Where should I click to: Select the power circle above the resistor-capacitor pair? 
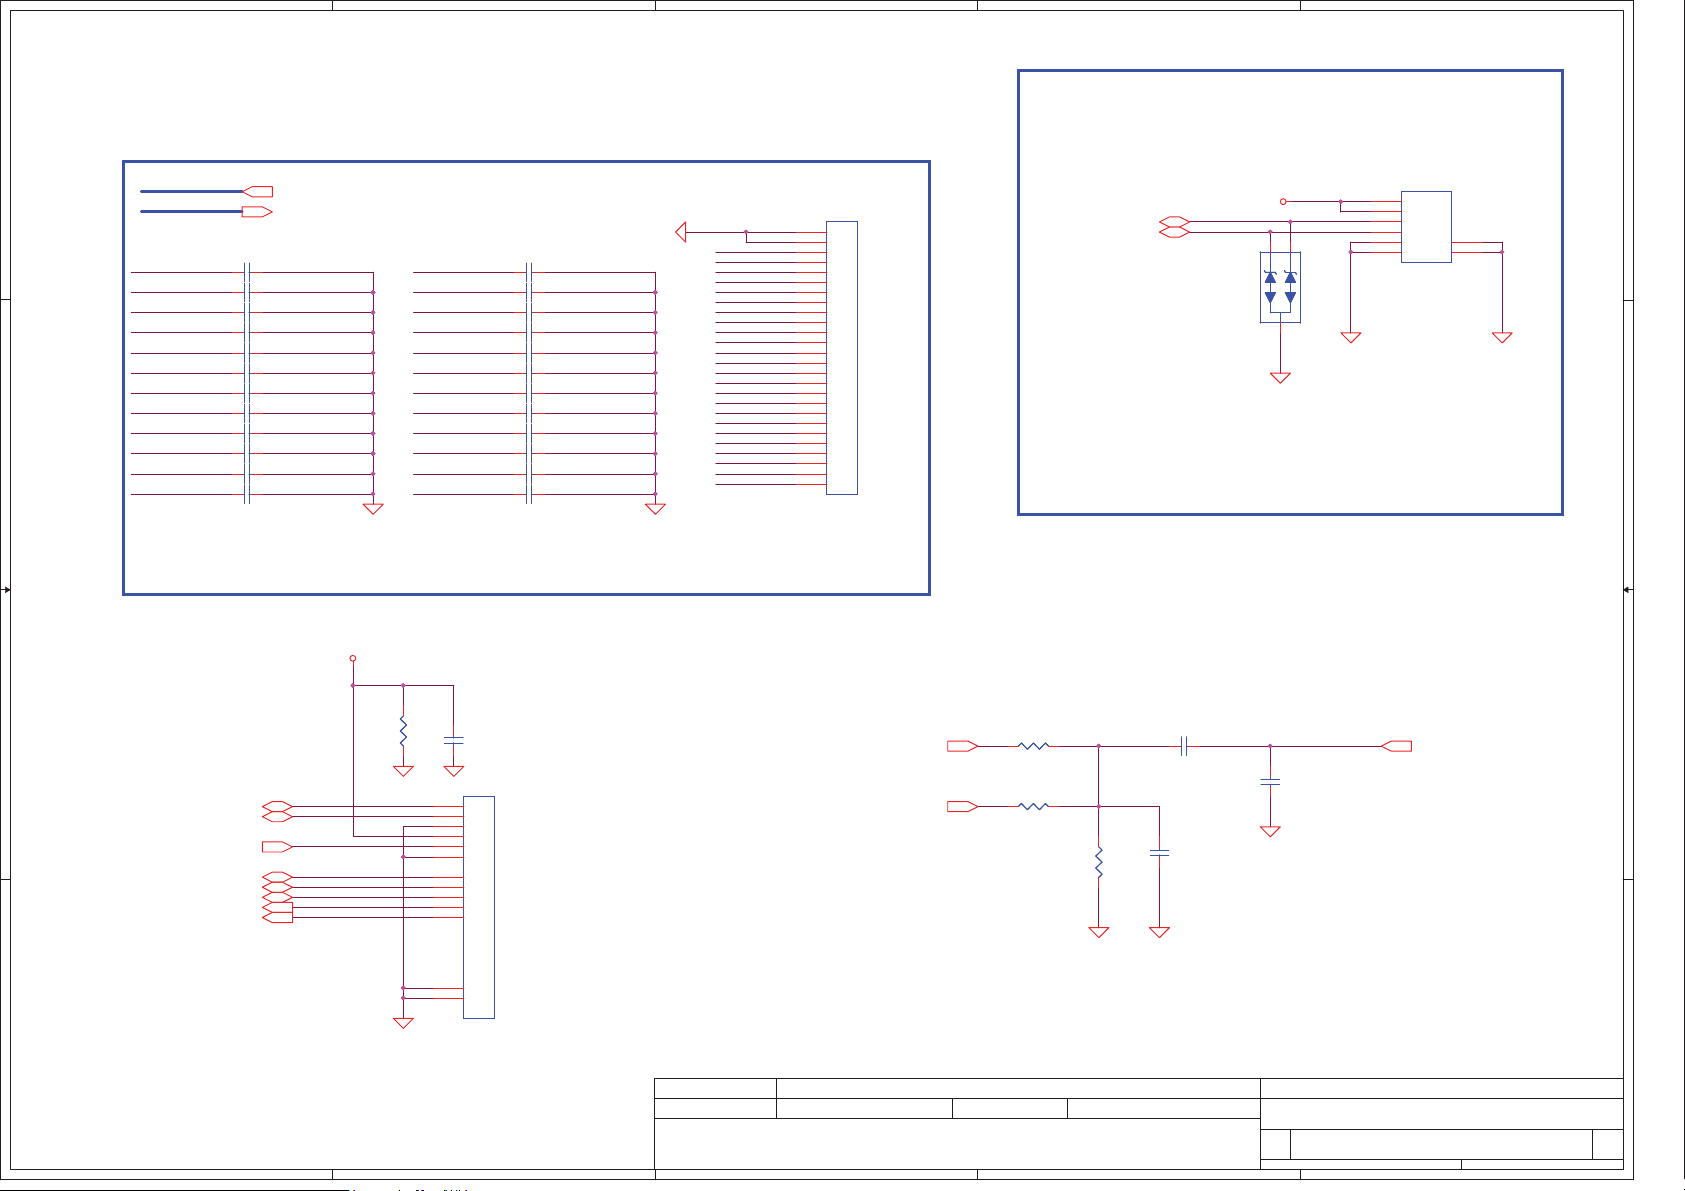353,658
